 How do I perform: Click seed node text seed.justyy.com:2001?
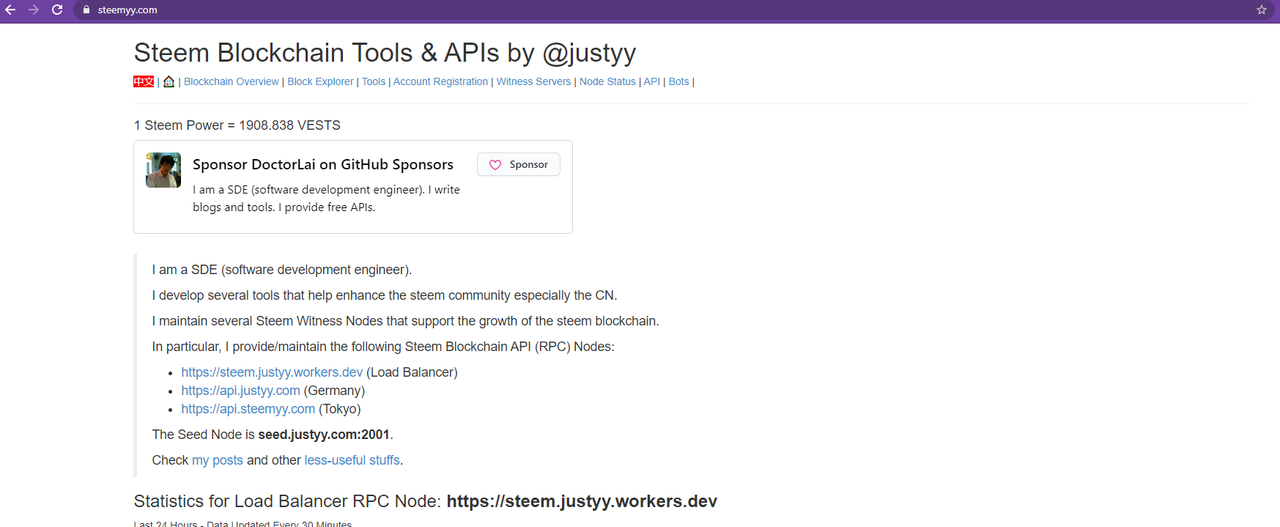point(324,434)
